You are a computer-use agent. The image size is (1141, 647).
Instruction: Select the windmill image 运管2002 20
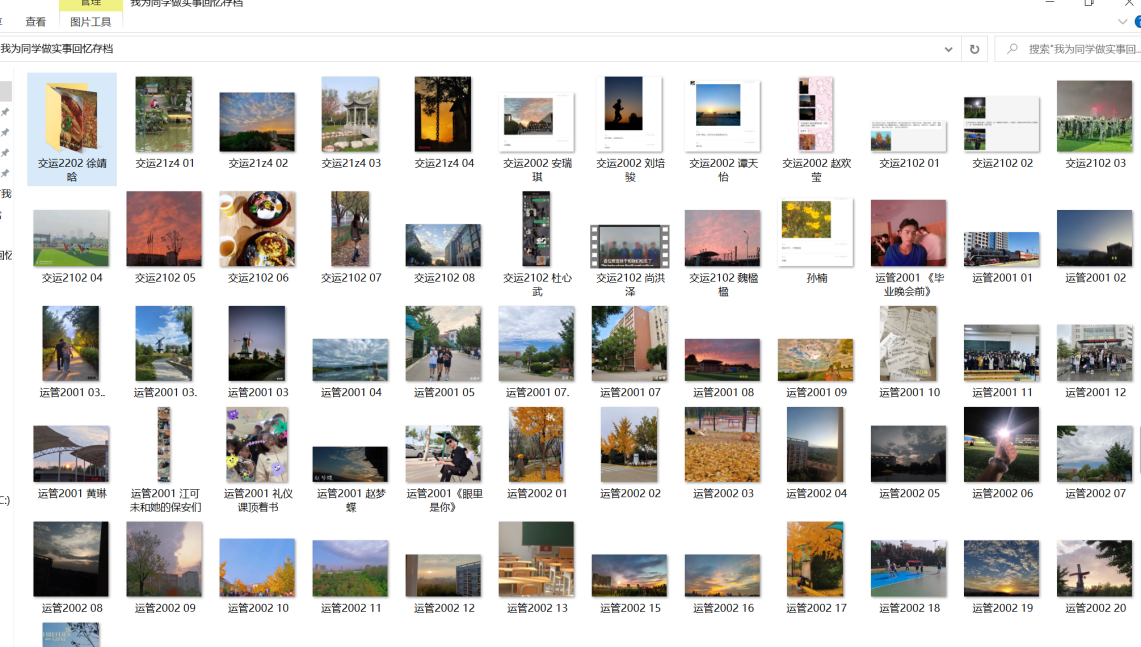click(1095, 568)
